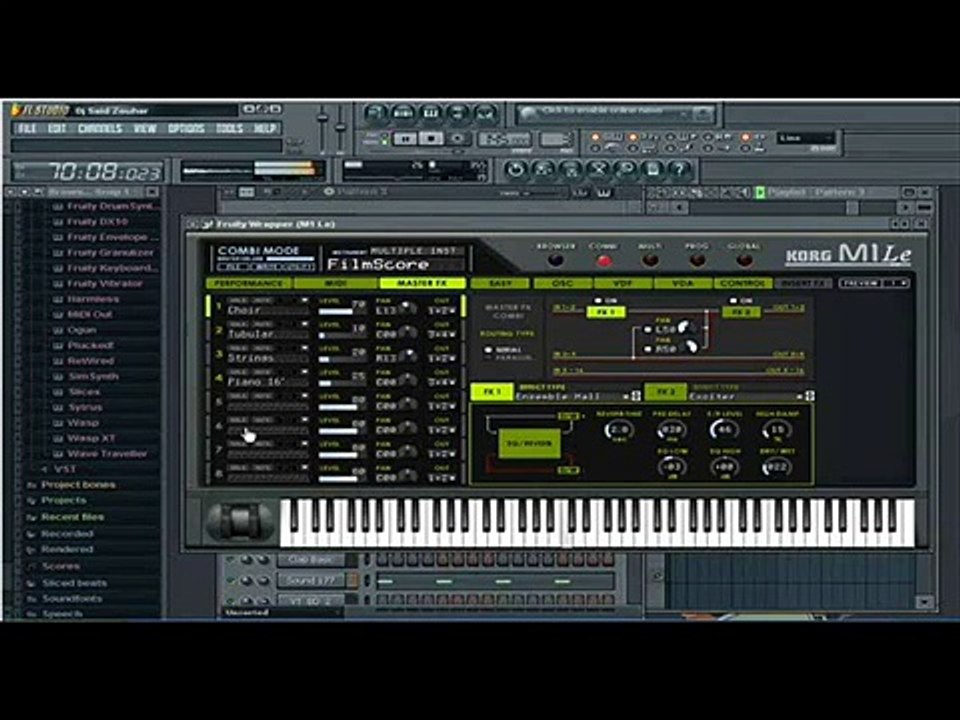Click the Pre Delay knob
The image size is (960, 720).
[672, 430]
